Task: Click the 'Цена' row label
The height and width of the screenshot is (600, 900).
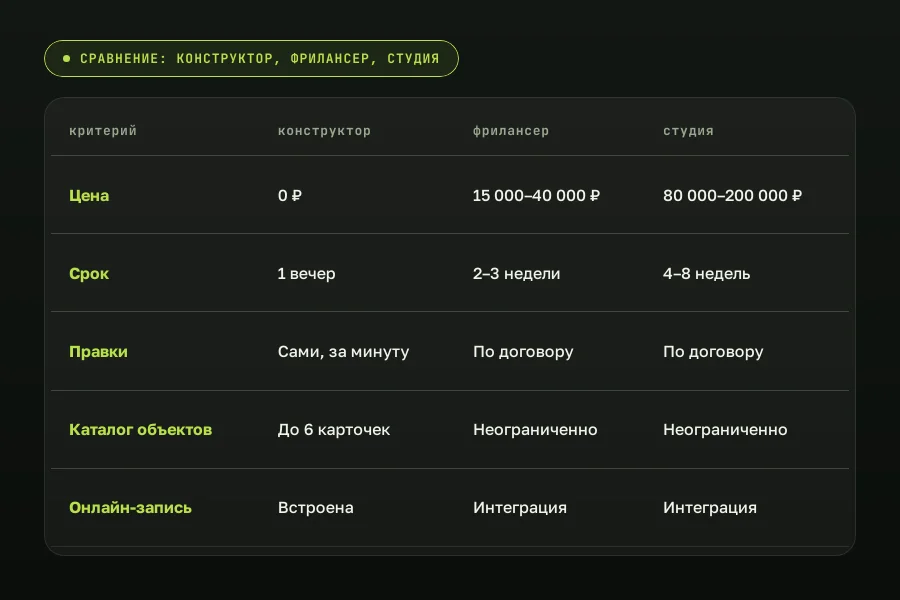Action: tap(89, 196)
